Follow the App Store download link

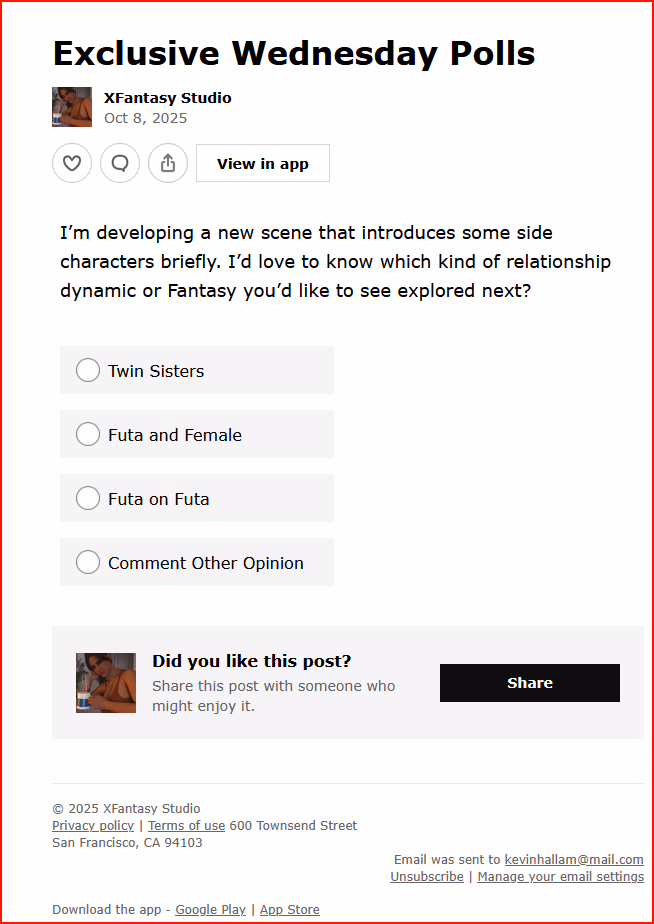click(x=290, y=910)
